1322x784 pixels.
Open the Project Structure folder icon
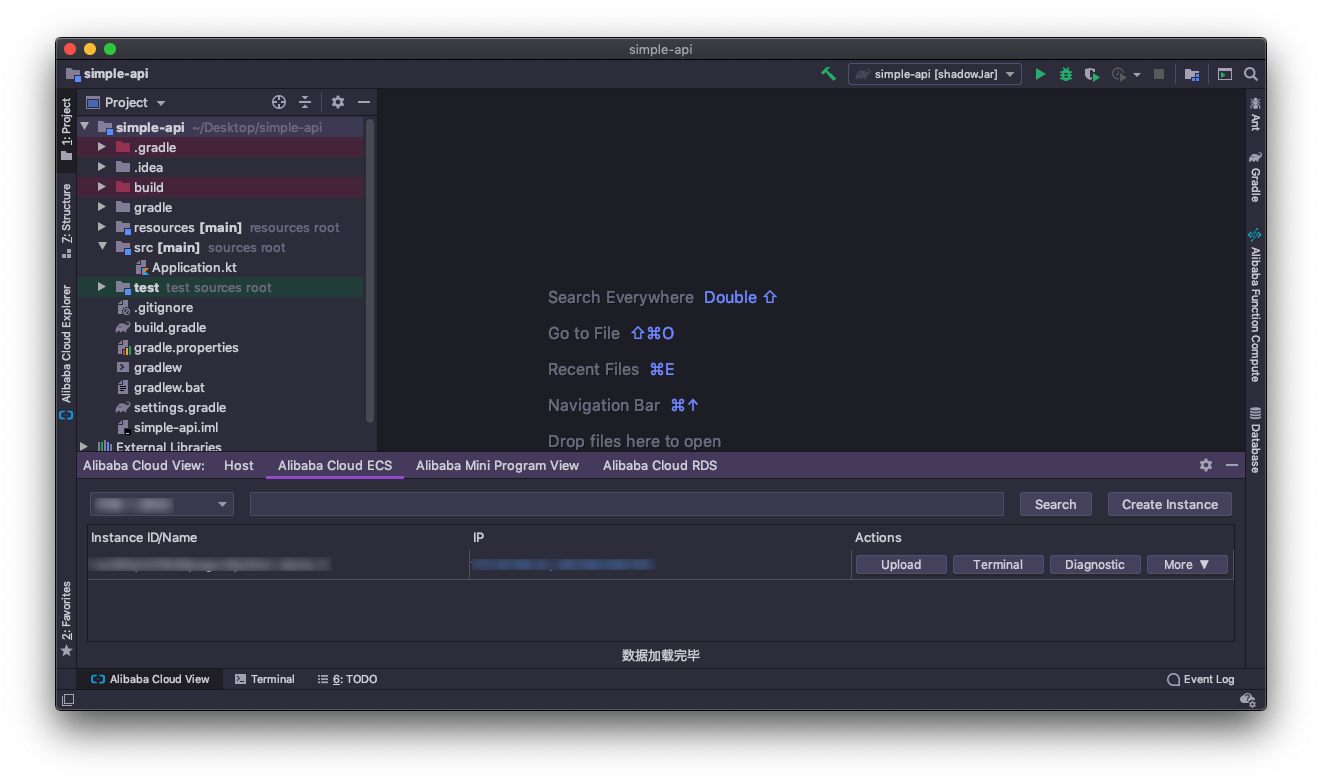point(1192,74)
